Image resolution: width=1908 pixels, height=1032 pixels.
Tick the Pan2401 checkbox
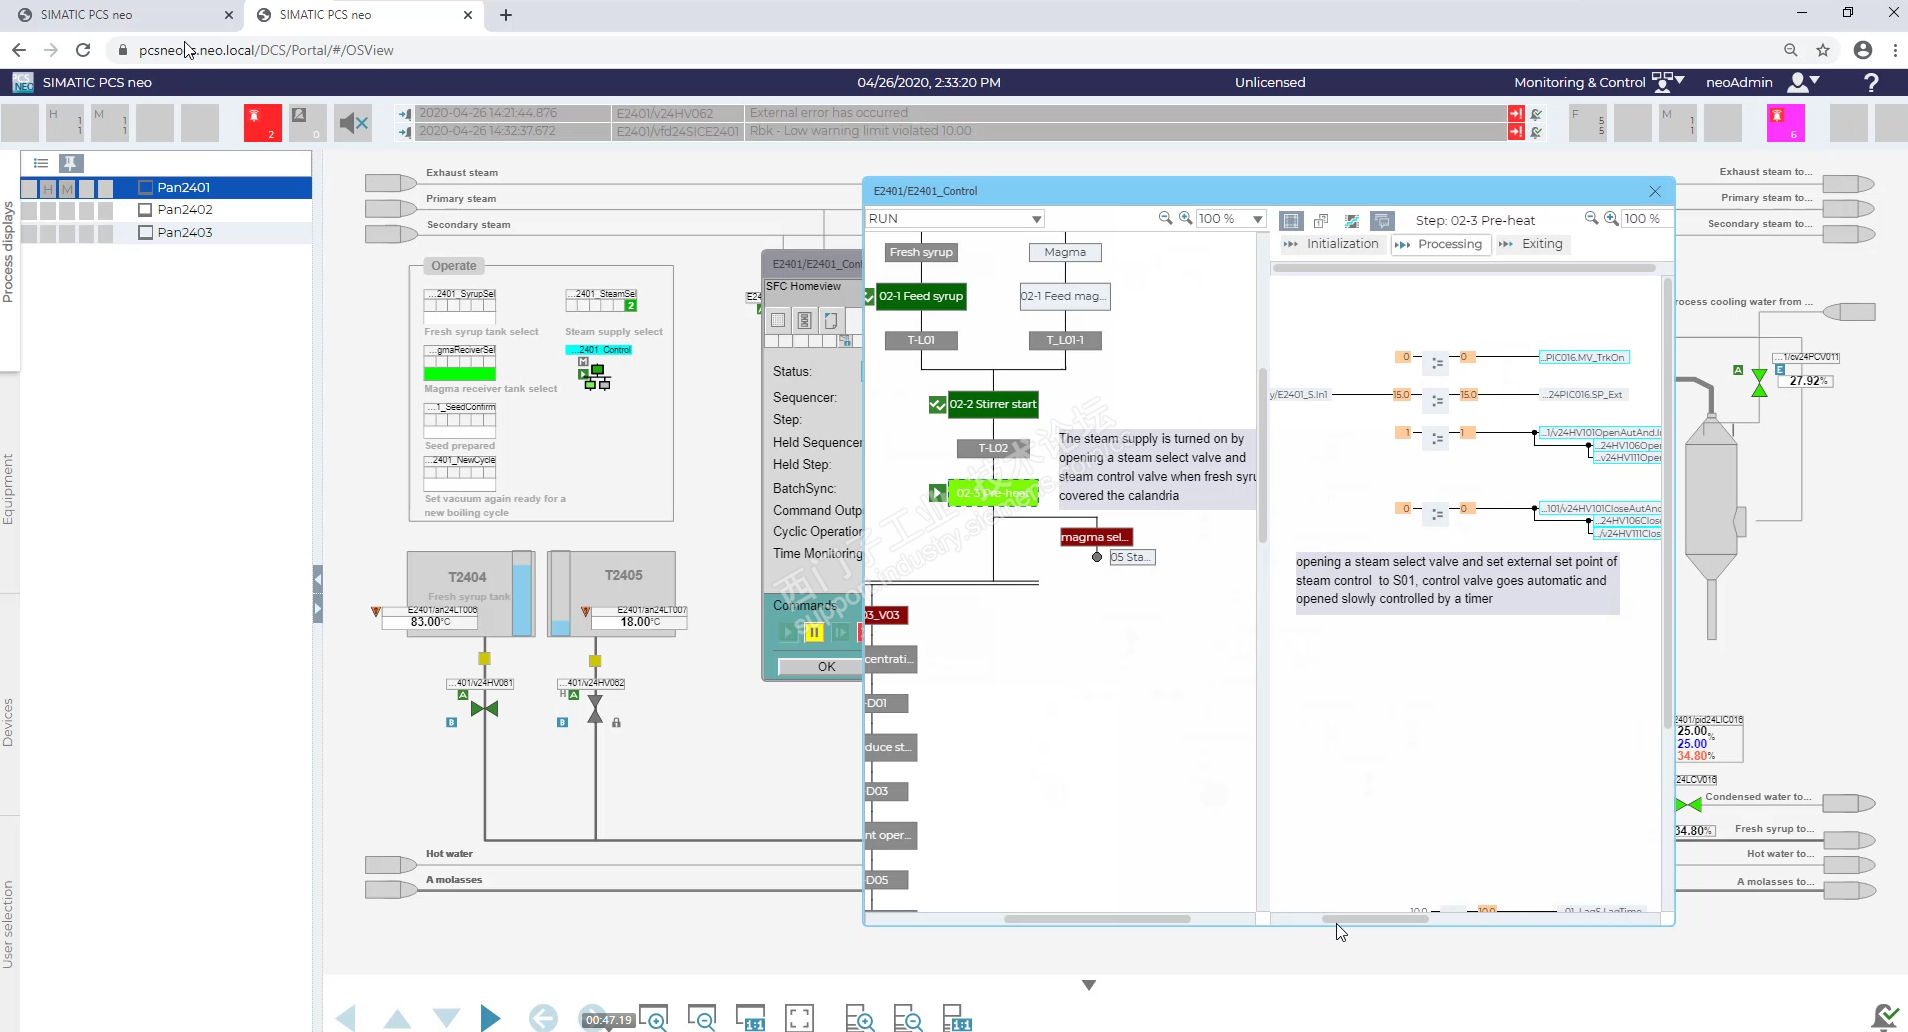click(x=145, y=187)
